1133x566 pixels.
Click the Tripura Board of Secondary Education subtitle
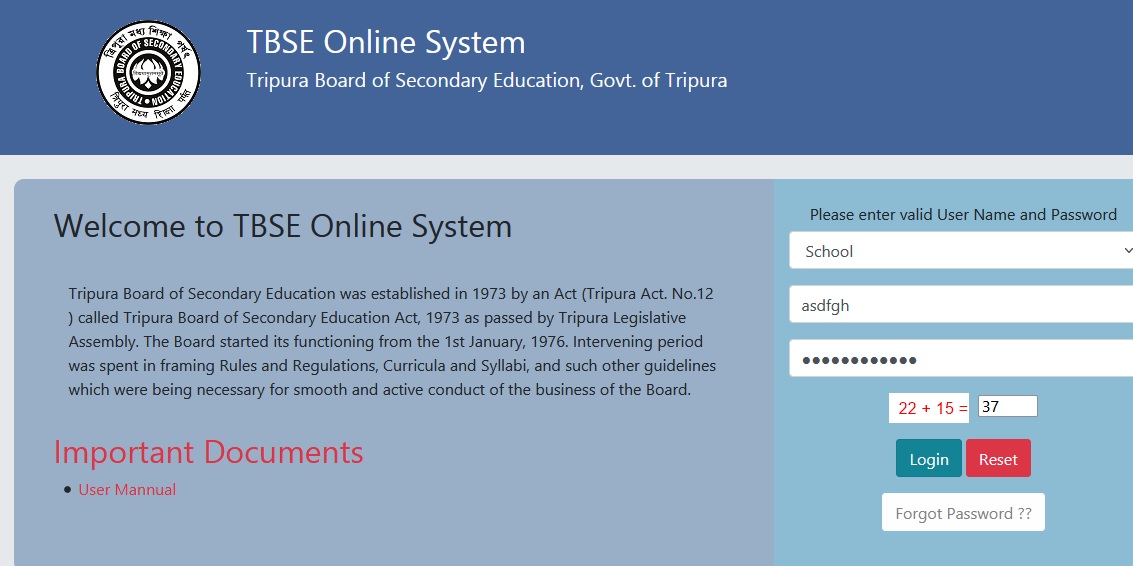(x=486, y=80)
